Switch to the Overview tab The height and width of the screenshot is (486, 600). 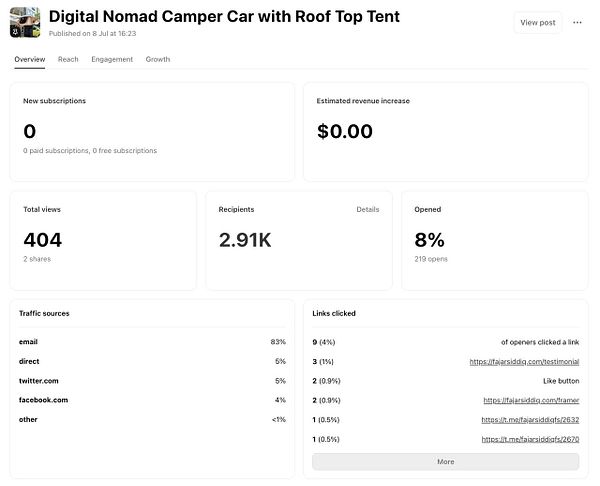(x=30, y=59)
